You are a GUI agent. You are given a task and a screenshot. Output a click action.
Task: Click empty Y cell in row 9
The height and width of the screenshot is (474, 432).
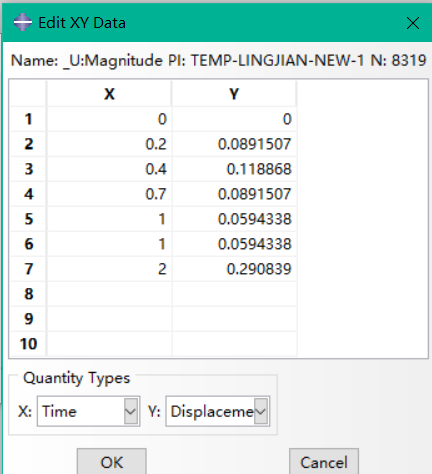234,319
